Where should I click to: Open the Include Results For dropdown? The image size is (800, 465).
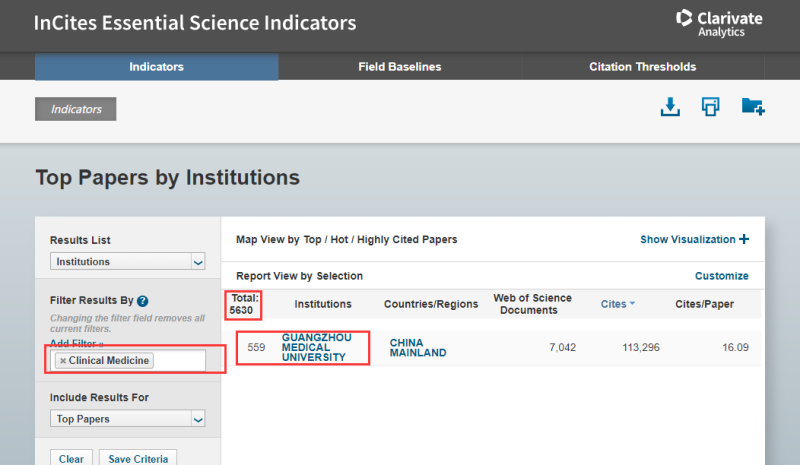click(127, 419)
